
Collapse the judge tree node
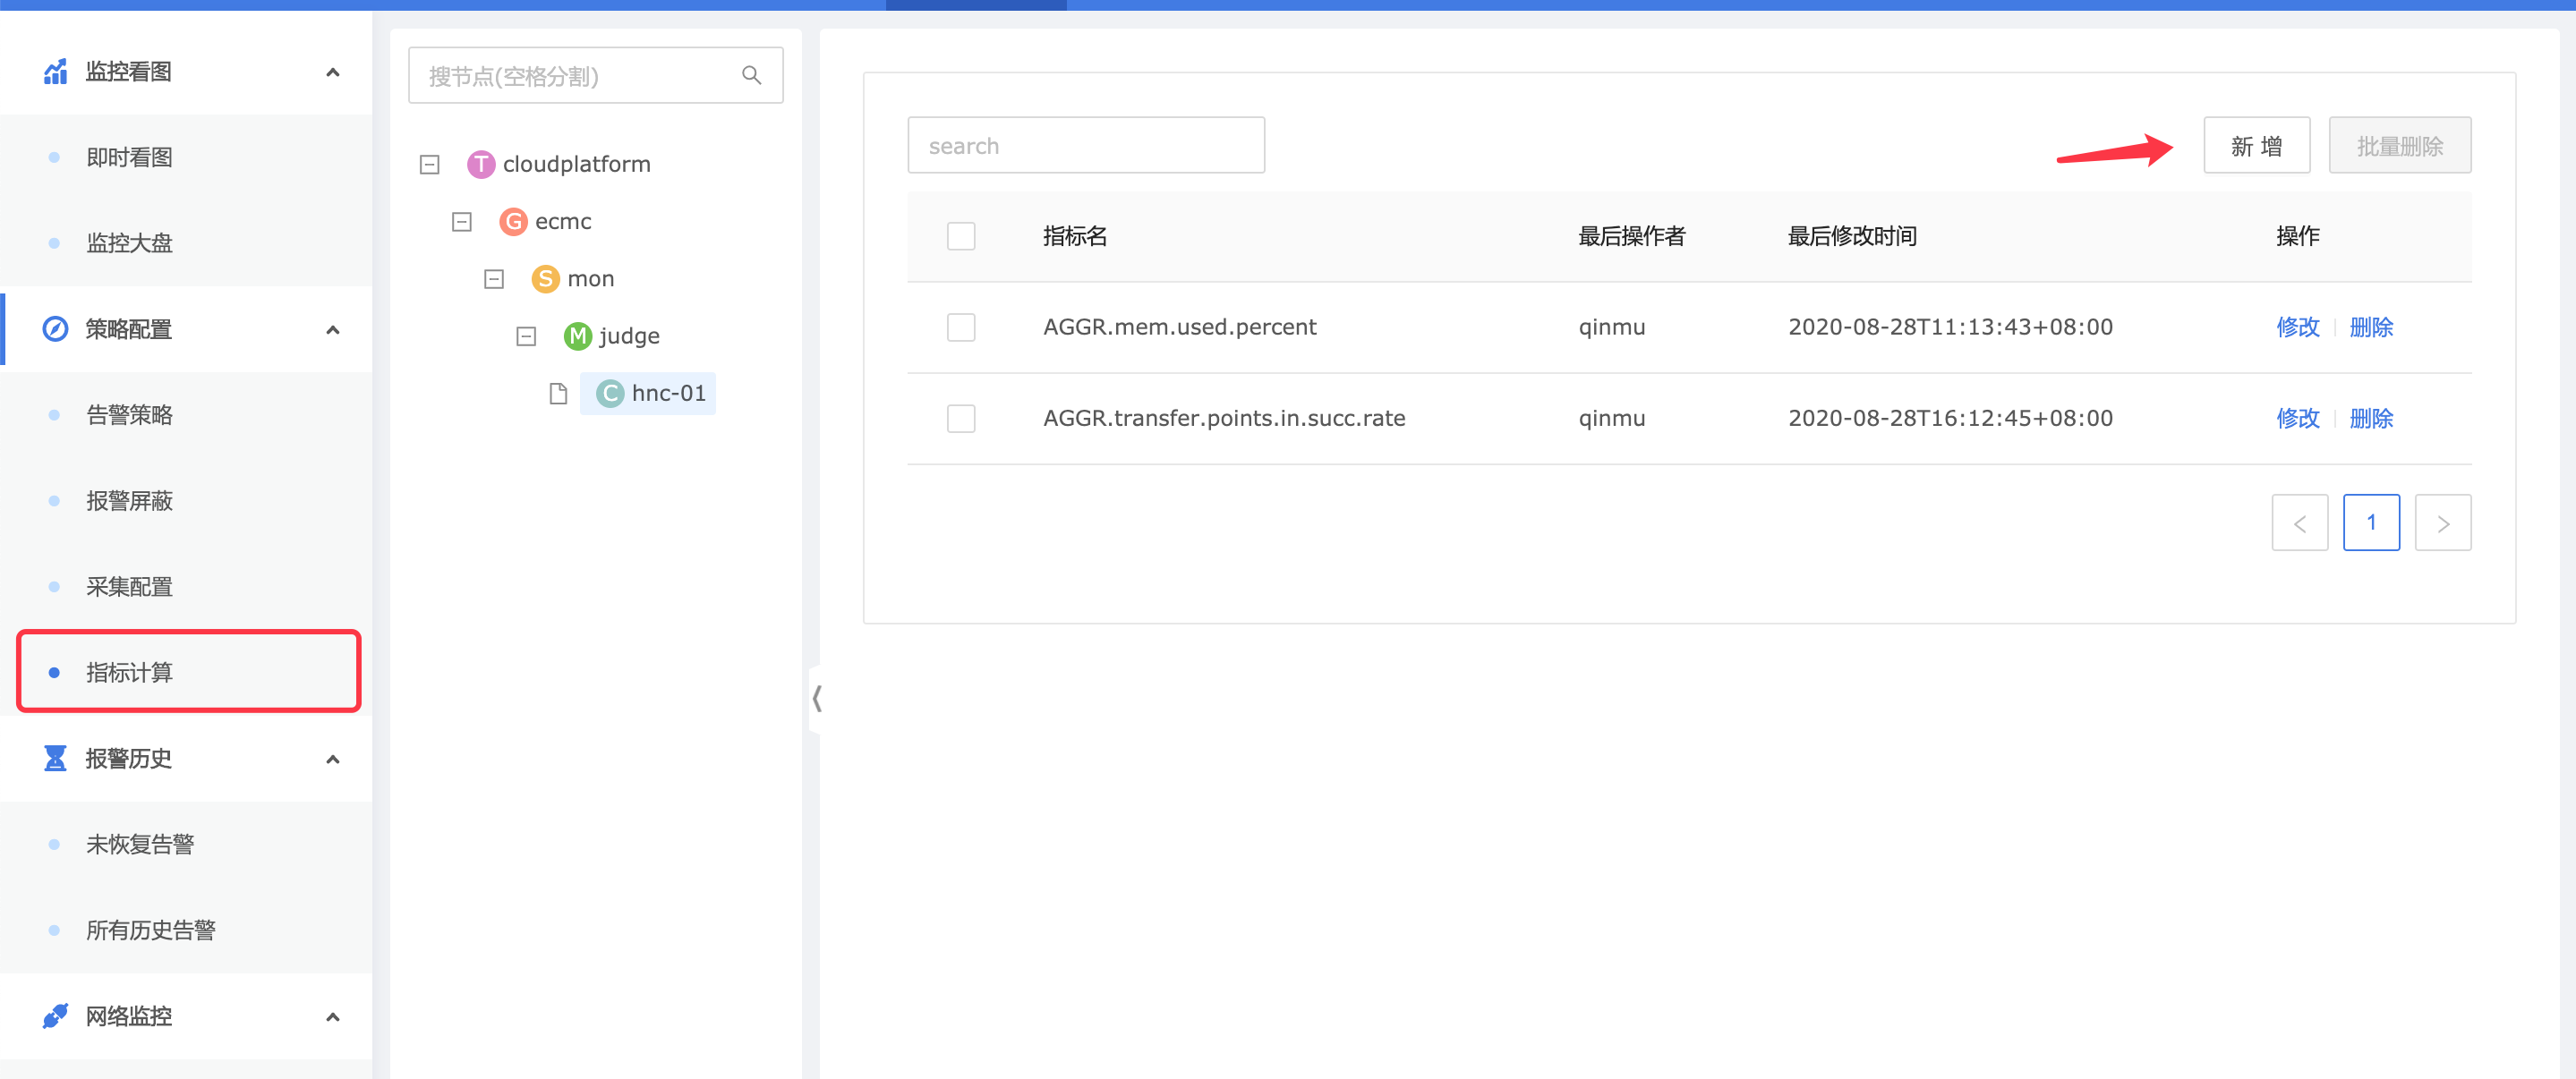click(x=526, y=336)
